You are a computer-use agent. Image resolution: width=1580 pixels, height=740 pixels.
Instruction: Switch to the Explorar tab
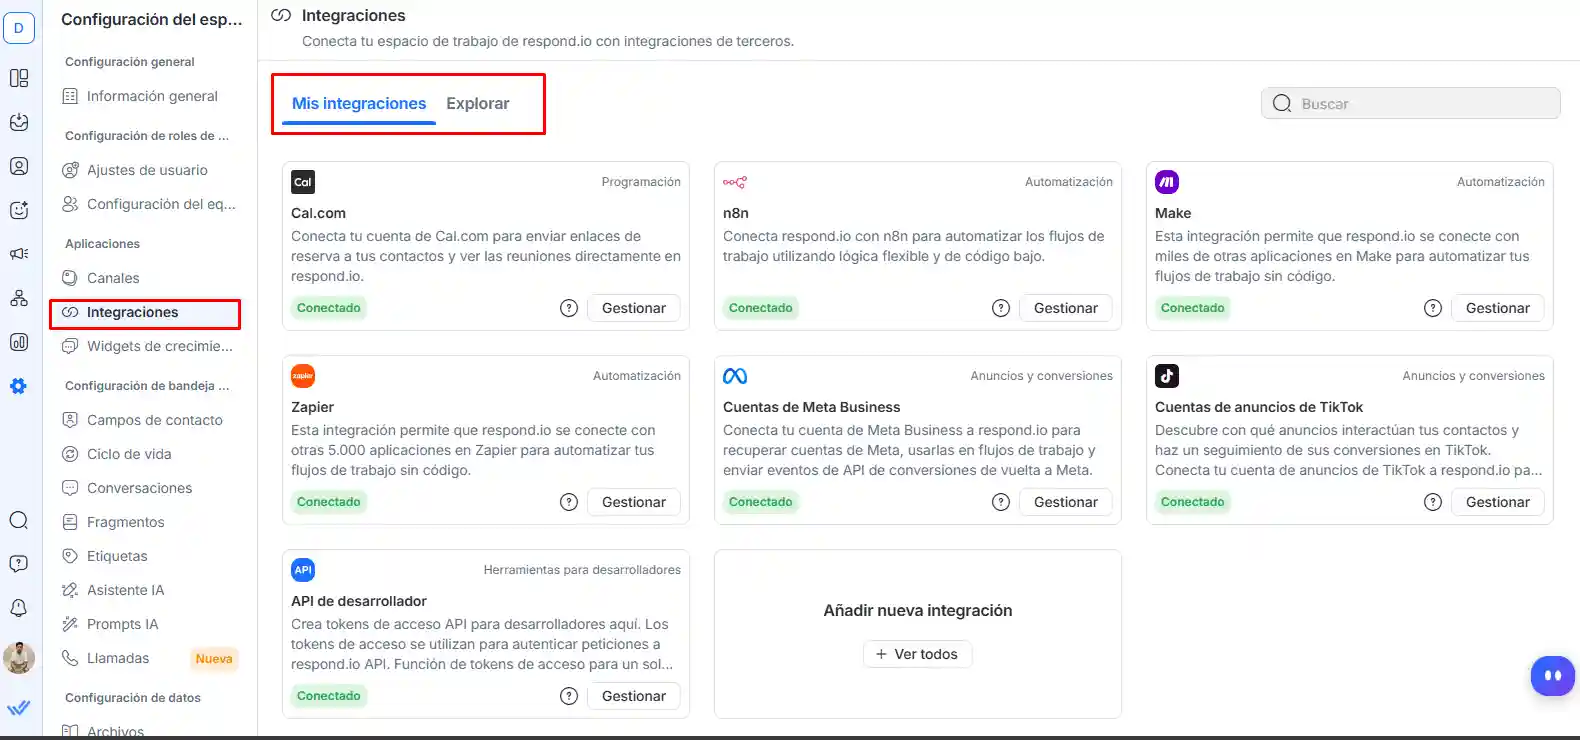tap(478, 104)
